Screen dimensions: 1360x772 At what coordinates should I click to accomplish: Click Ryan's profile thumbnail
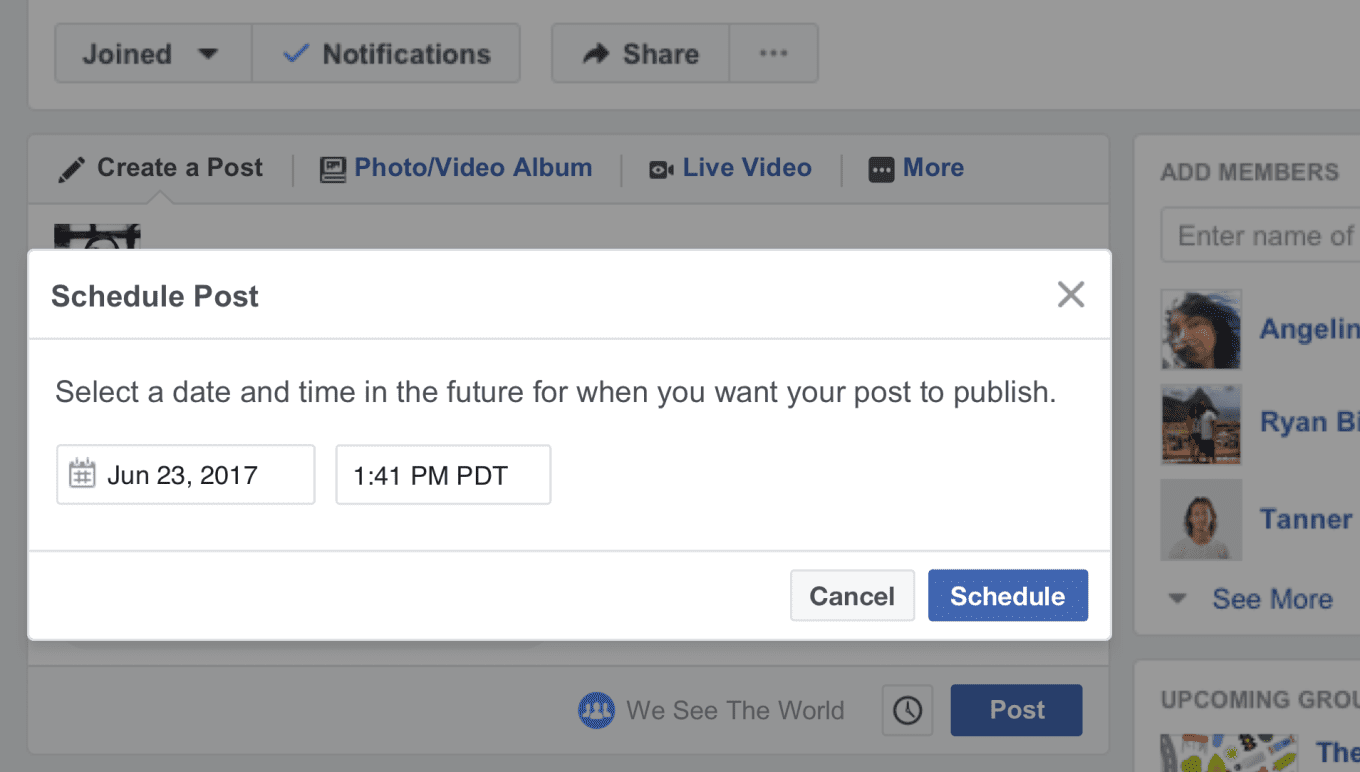(x=1200, y=424)
